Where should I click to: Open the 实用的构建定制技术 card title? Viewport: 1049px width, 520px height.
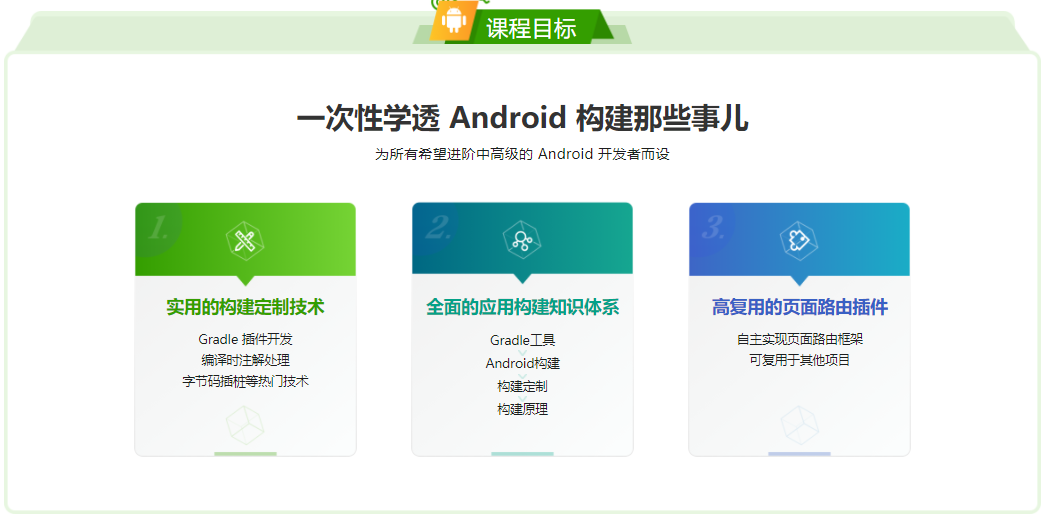246,307
